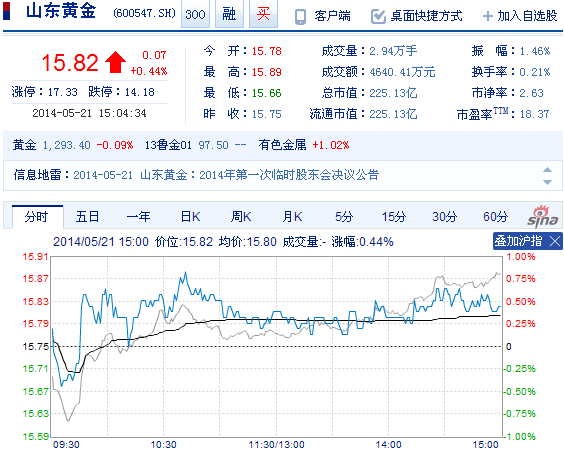Close the 叠加沪指 overlay with X
This screenshot has height=453, width=564.
pyautogui.click(x=555, y=241)
